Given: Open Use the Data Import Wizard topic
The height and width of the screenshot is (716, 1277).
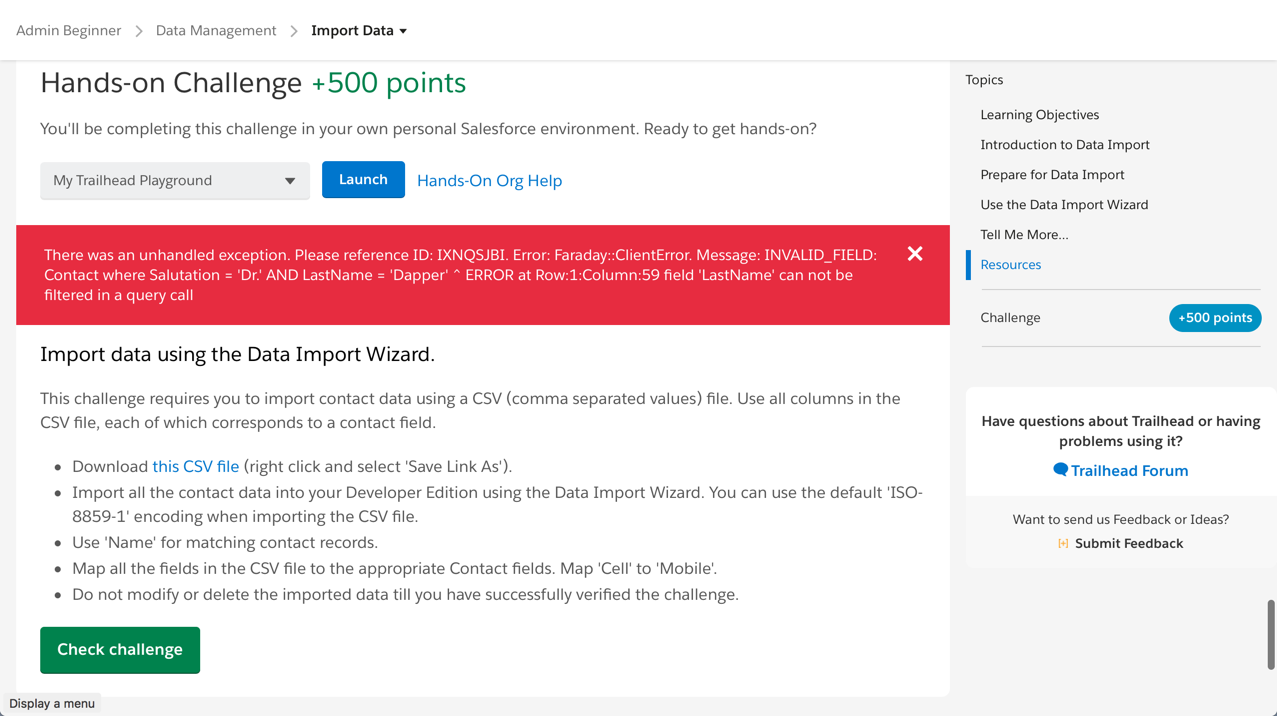Looking at the screenshot, I should 1064,204.
